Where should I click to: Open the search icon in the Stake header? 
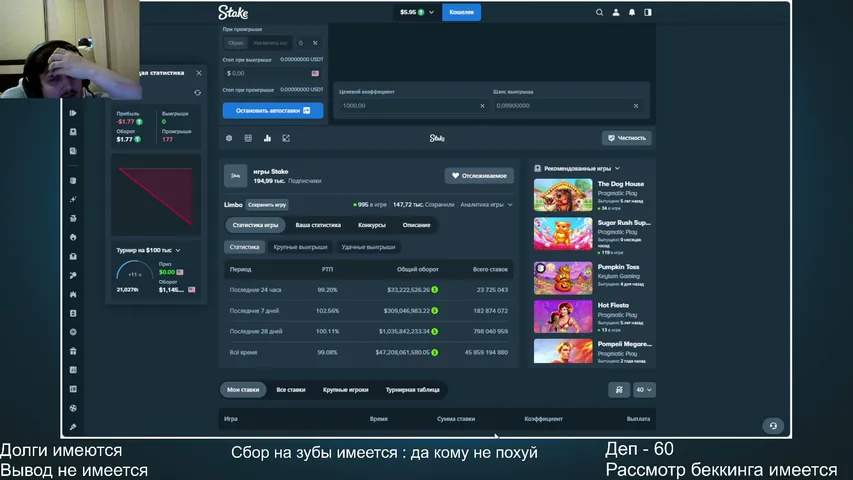599,12
